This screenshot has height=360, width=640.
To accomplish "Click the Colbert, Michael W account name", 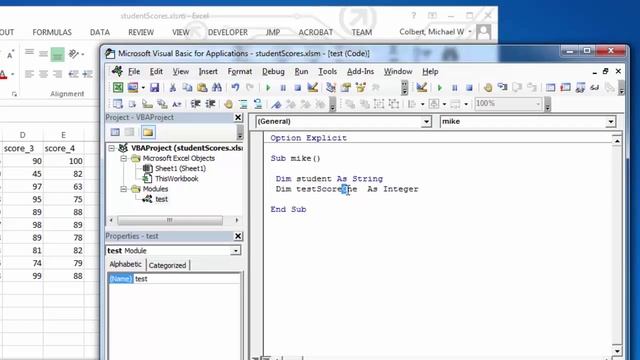I will click(x=431, y=32).
